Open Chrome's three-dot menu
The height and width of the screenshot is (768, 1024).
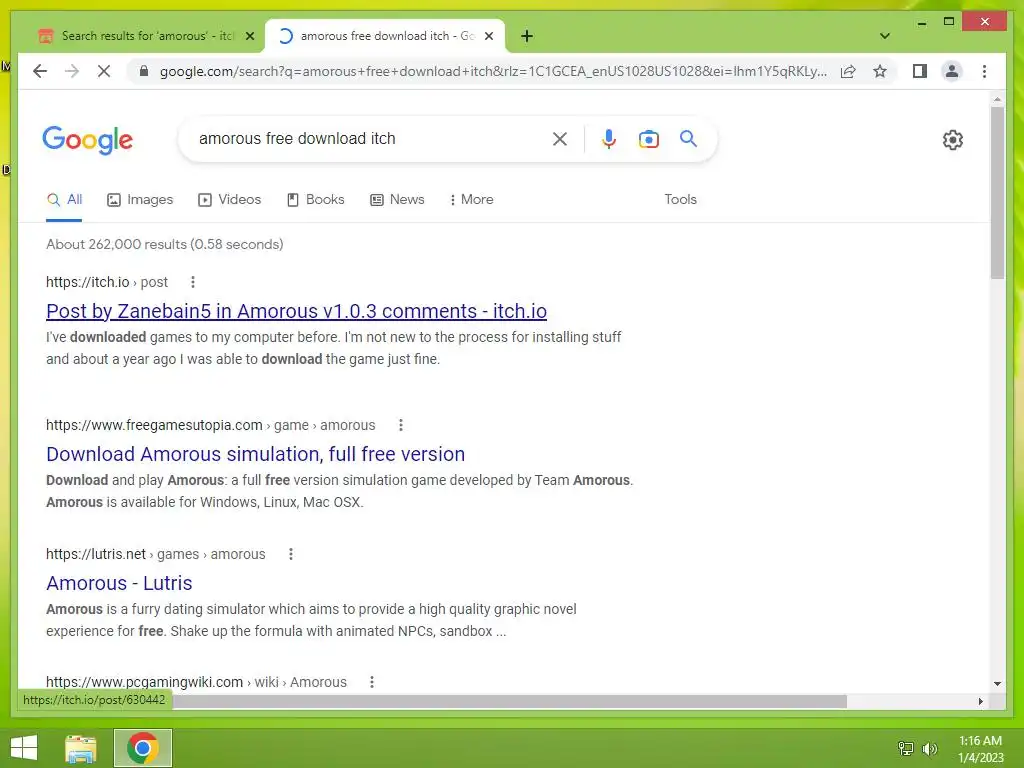click(x=984, y=71)
